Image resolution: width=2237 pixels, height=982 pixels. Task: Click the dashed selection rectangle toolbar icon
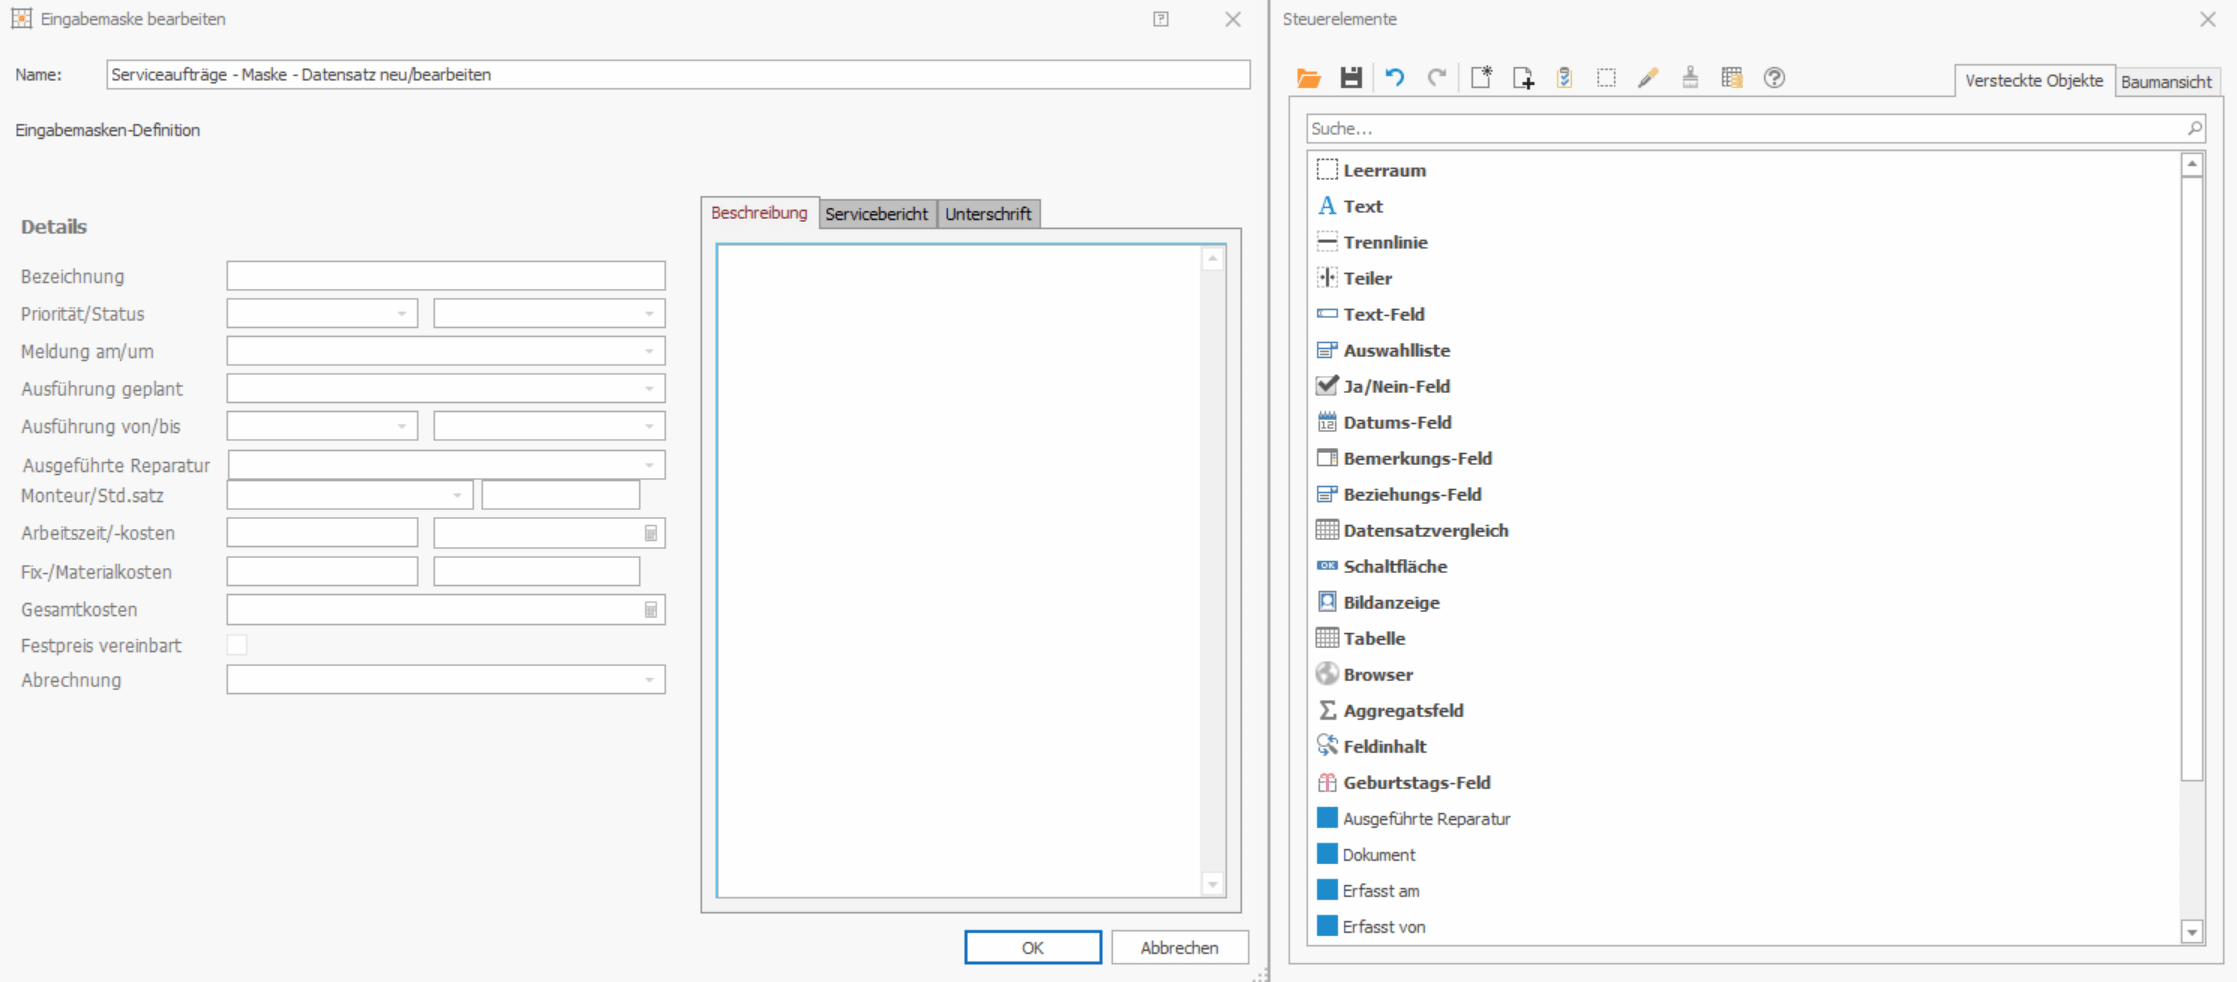[1606, 78]
